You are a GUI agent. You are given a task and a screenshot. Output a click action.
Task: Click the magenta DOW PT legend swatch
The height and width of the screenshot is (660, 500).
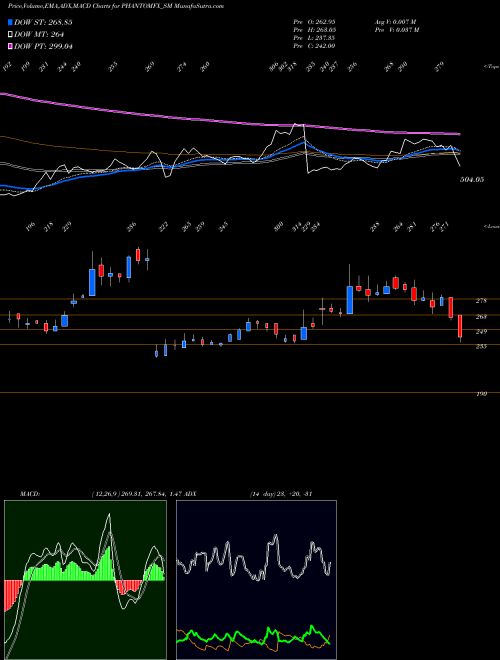point(10,46)
